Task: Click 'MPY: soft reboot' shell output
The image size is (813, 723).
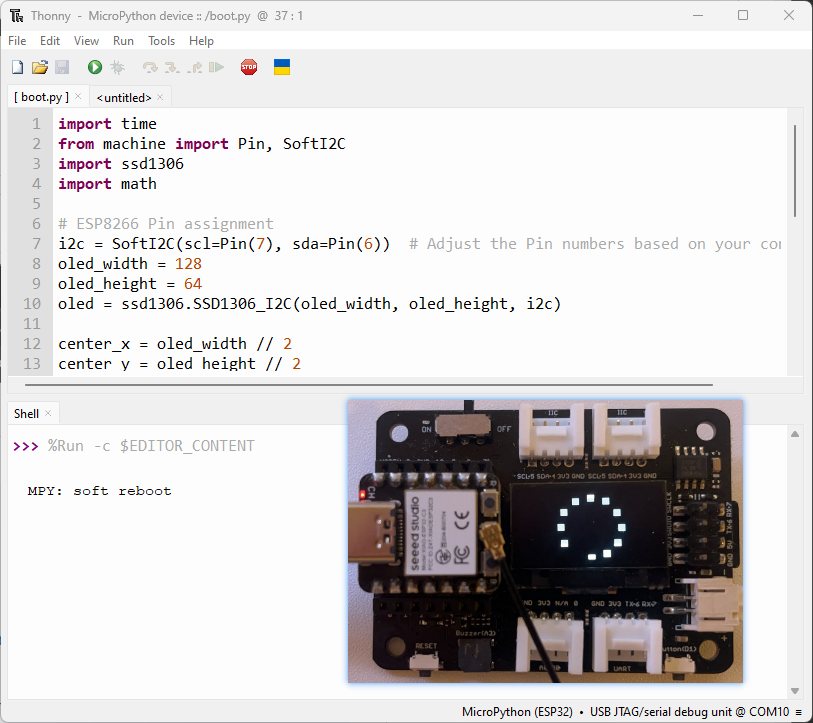Action: pos(99,491)
